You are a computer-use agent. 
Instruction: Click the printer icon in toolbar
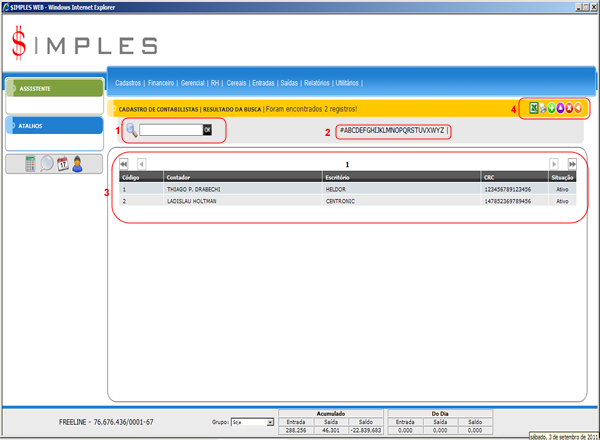click(544, 108)
